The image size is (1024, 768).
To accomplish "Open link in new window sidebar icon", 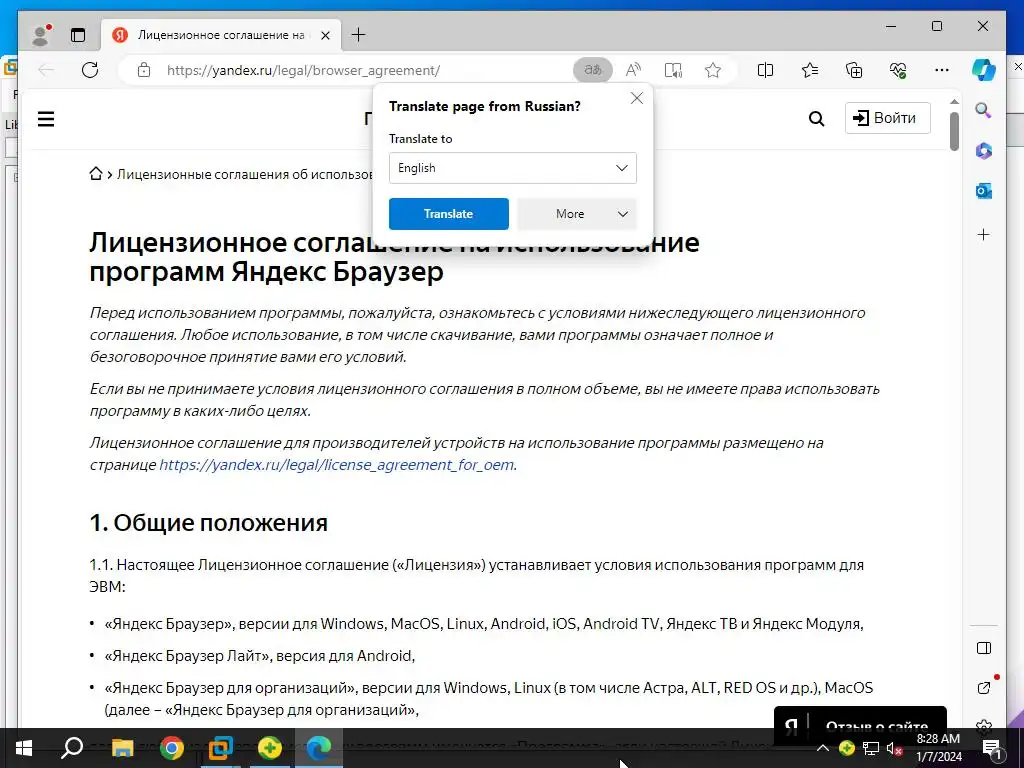I will pos(984,688).
